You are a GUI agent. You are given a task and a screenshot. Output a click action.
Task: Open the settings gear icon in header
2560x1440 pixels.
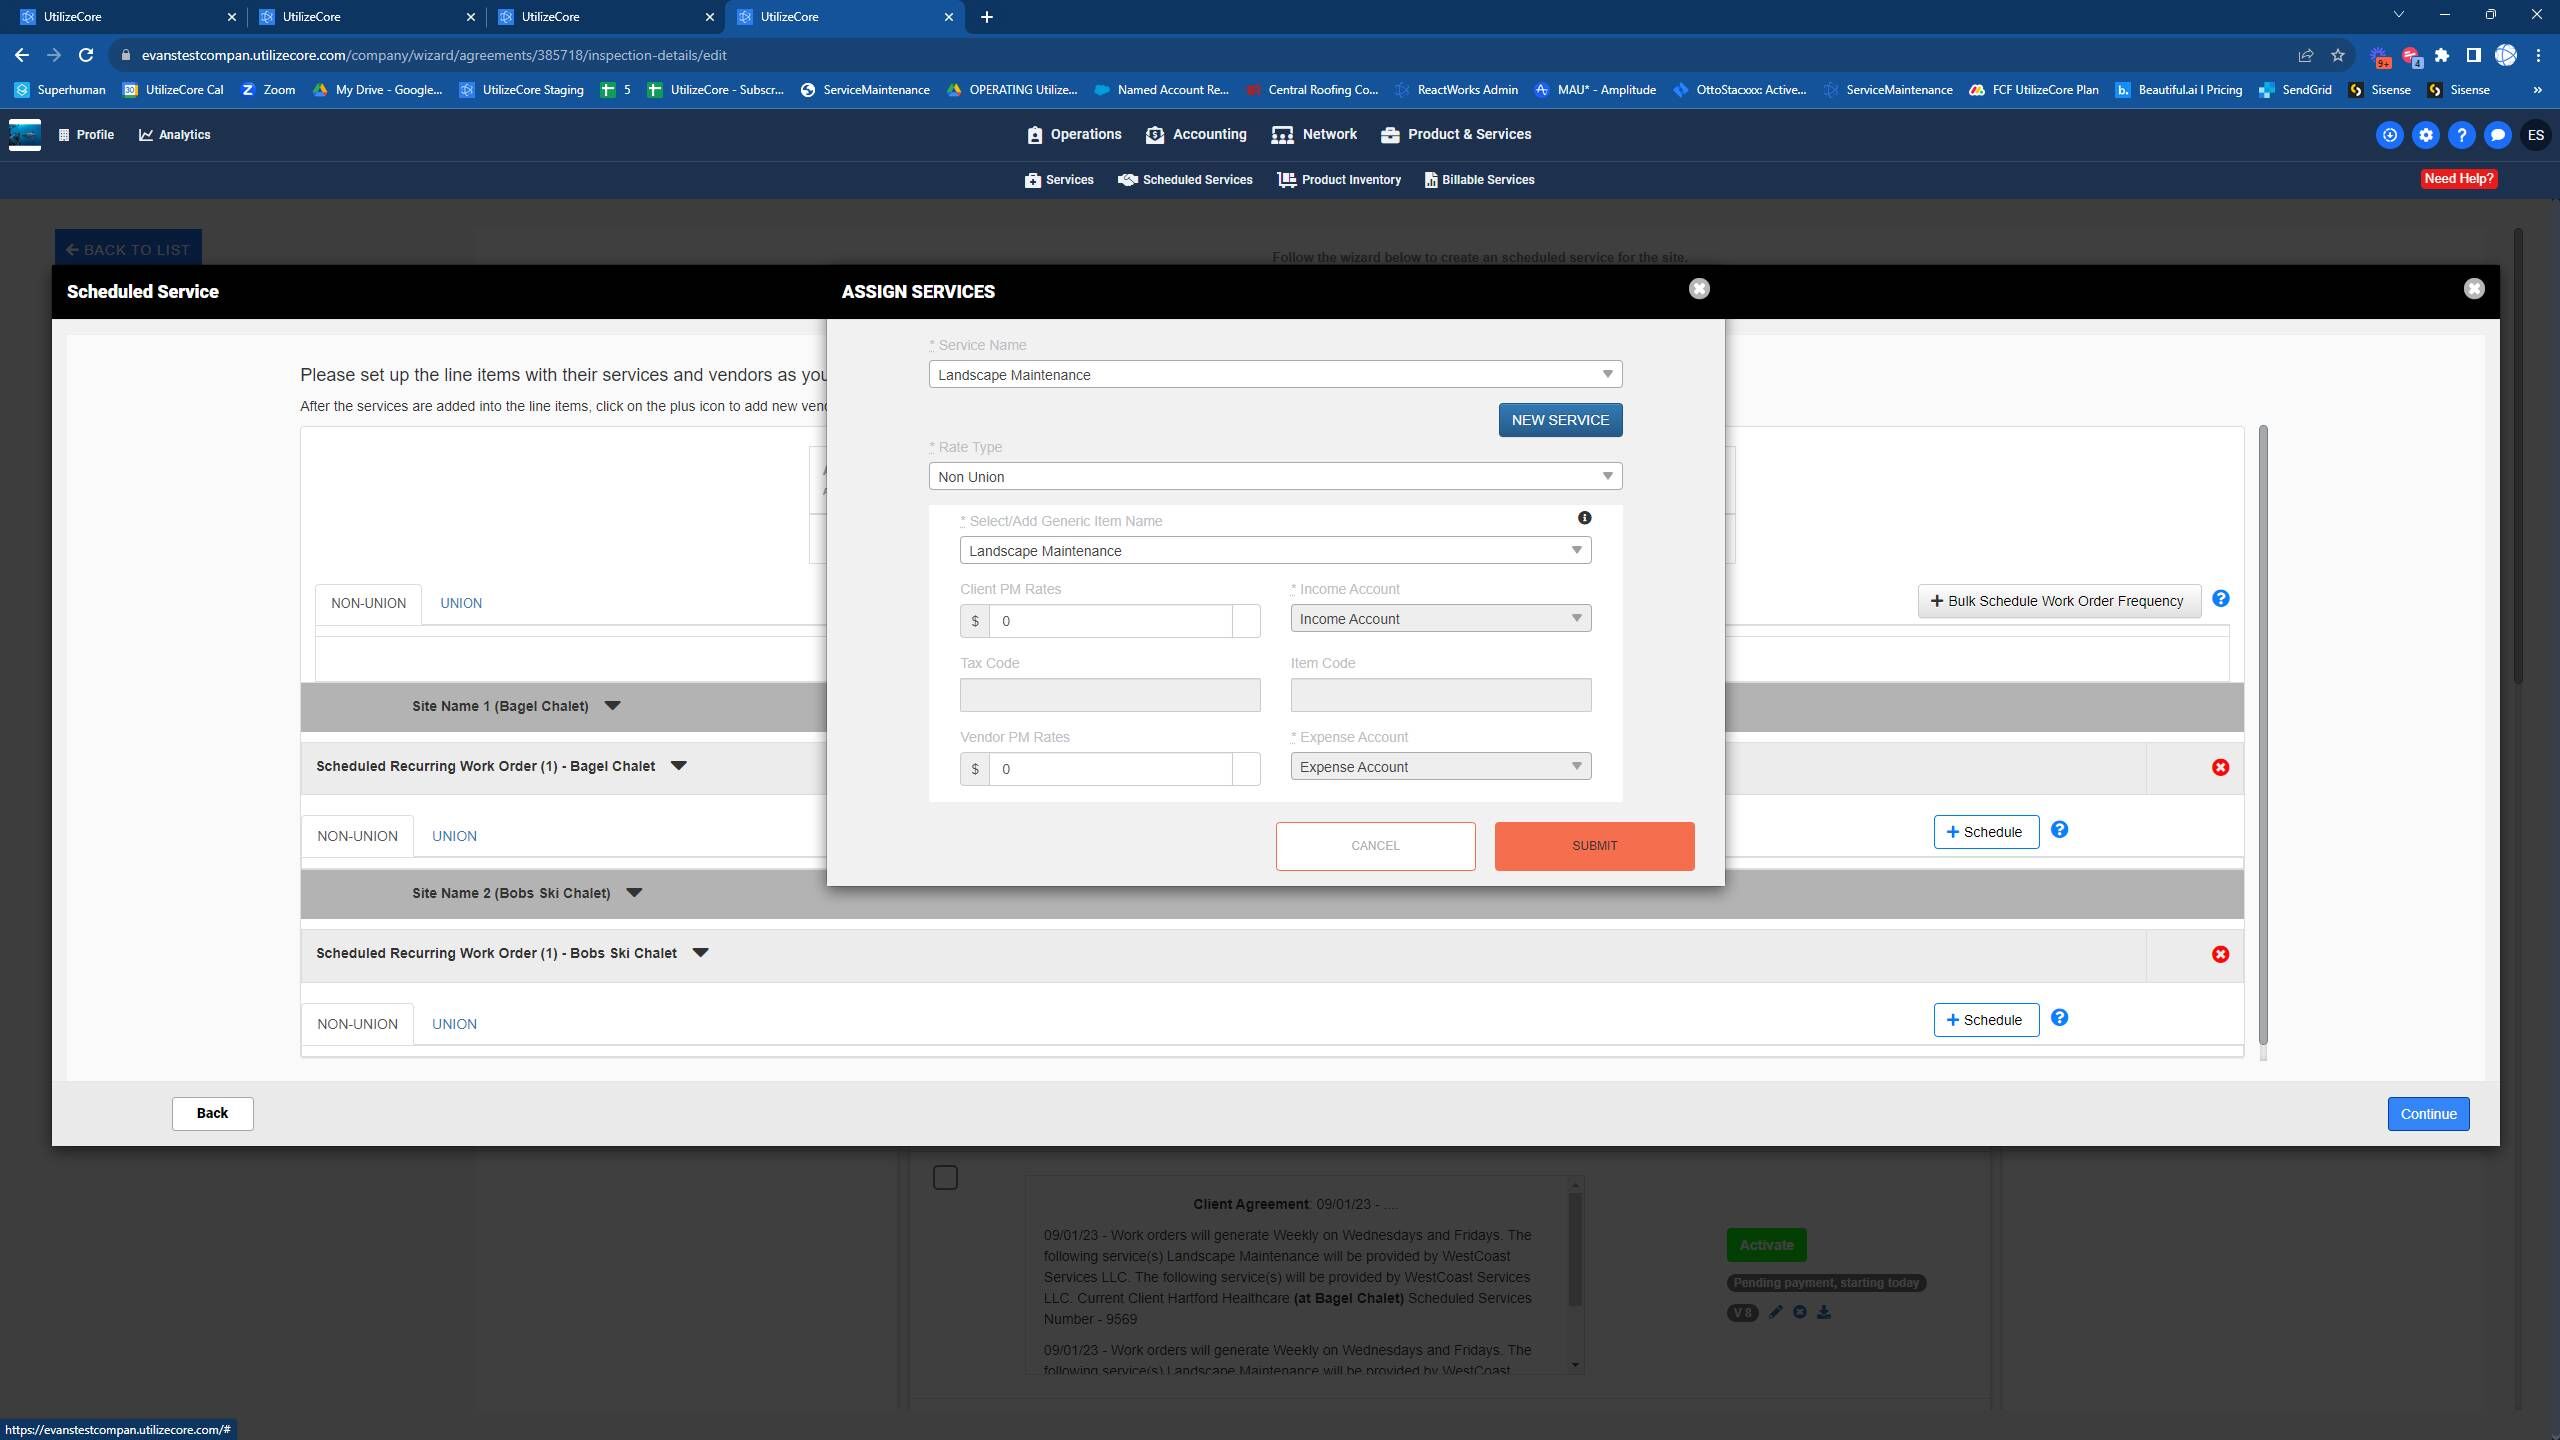(2426, 135)
